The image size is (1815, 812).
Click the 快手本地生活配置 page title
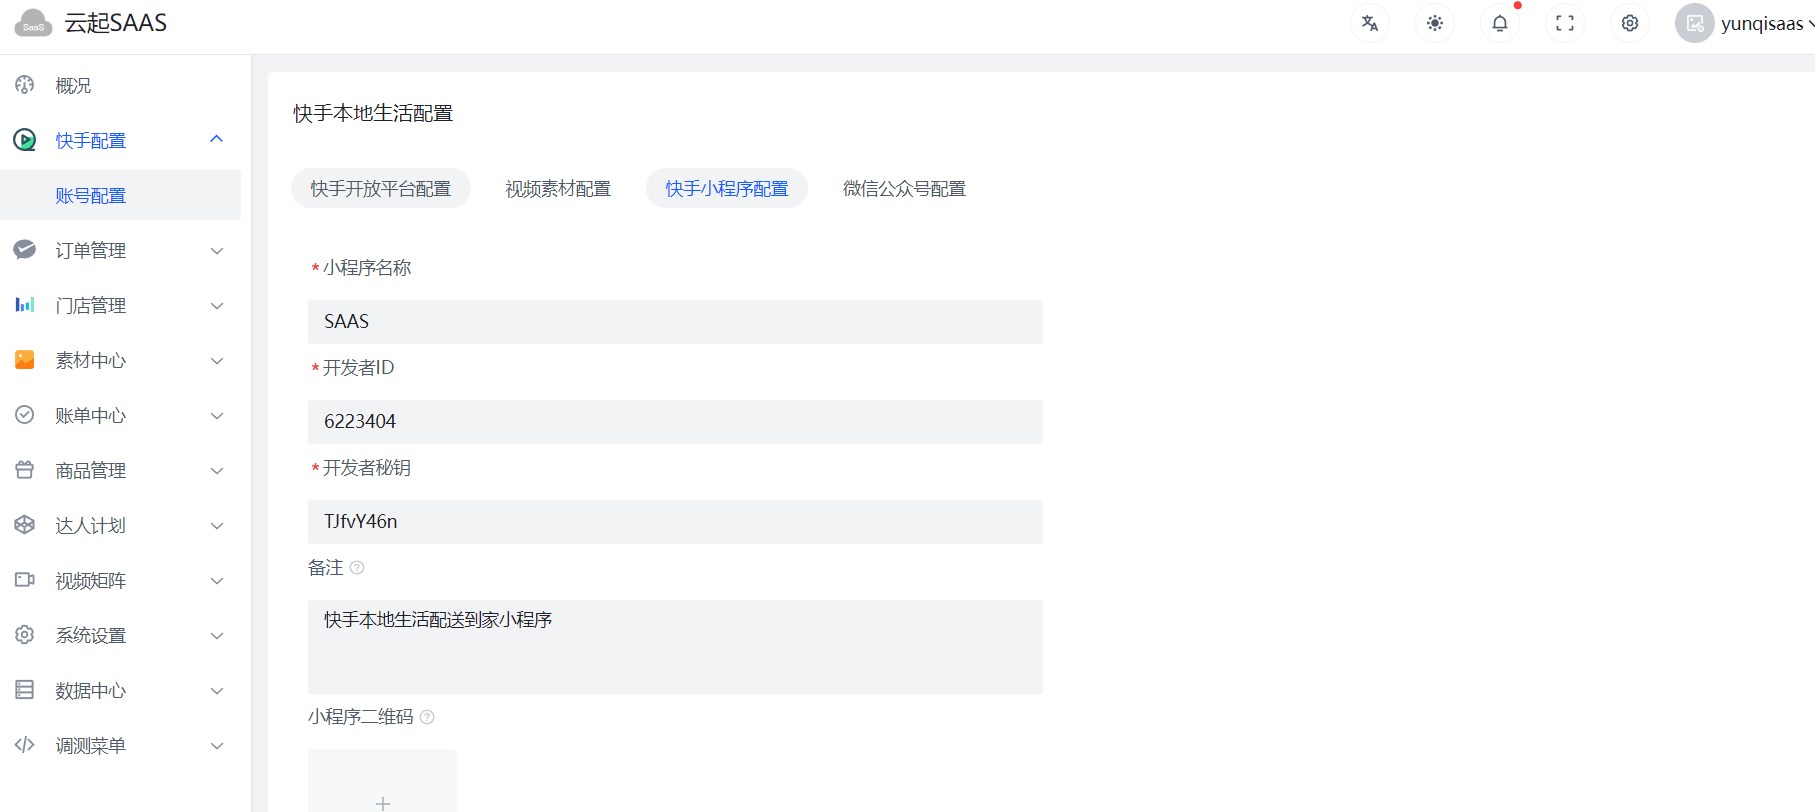pyautogui.click(x=373, y=113)
